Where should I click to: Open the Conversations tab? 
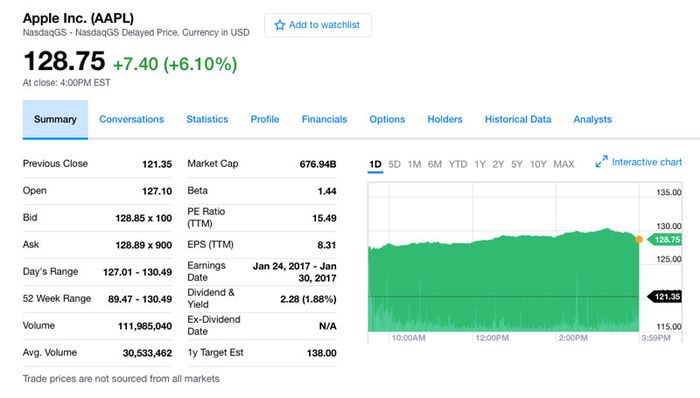point(131,120)
